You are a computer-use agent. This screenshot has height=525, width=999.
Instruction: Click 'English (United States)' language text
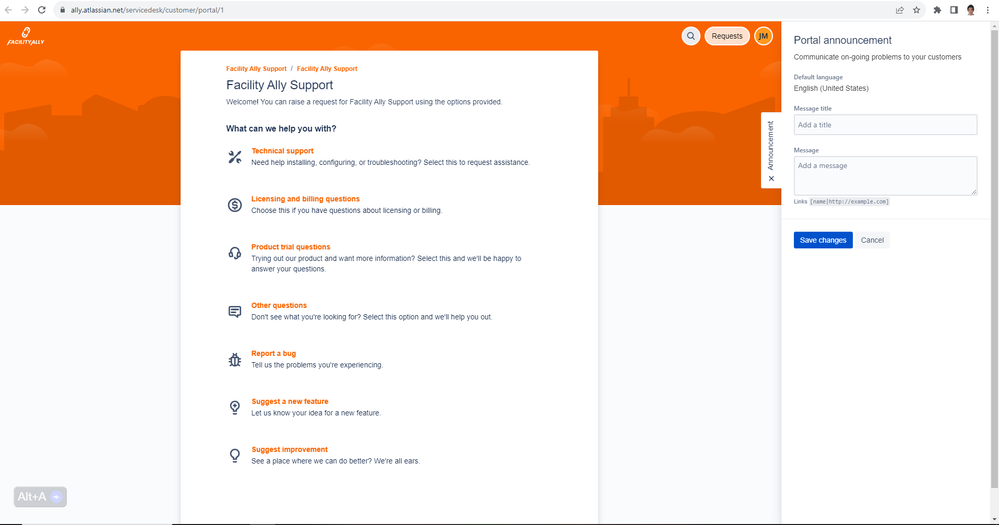[x=831, y=89]
